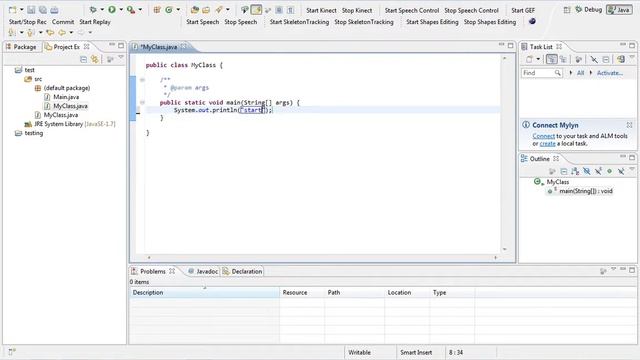Viewport: 640px width, 360px height.
Task: Collapse all in Task List toolbar
Action: coord(606,60)
